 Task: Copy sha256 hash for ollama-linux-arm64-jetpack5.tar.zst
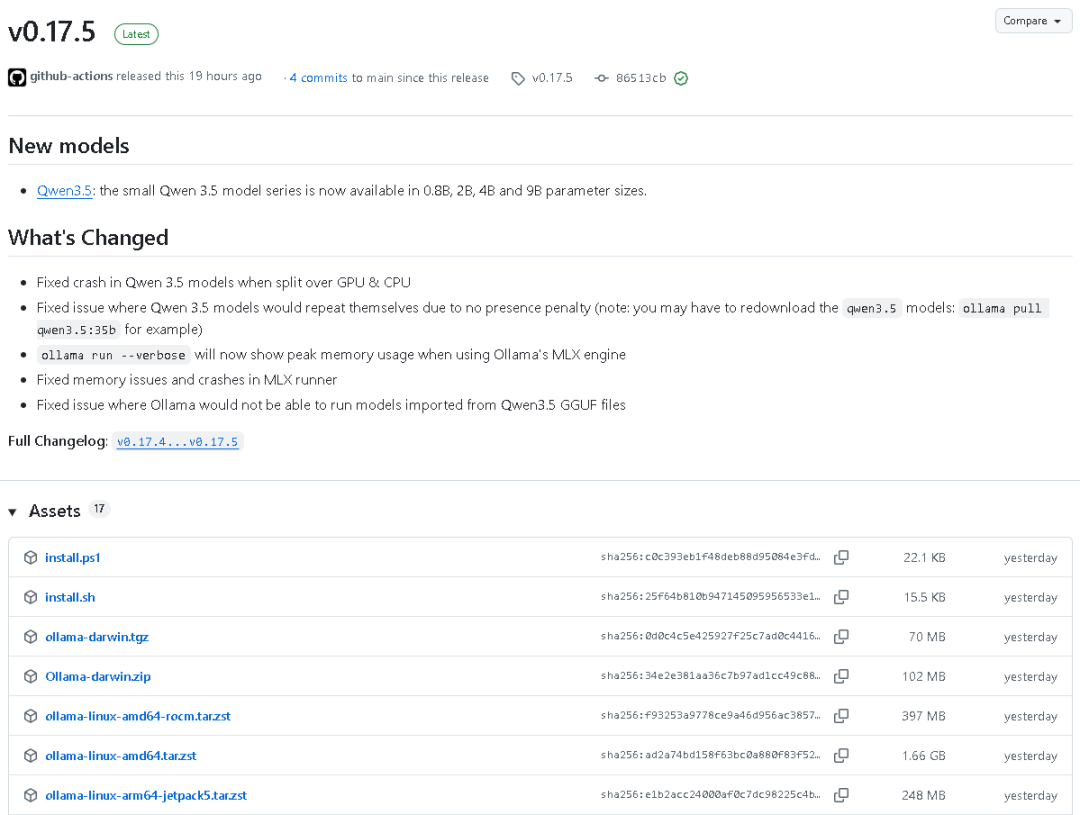coord(841,796)
